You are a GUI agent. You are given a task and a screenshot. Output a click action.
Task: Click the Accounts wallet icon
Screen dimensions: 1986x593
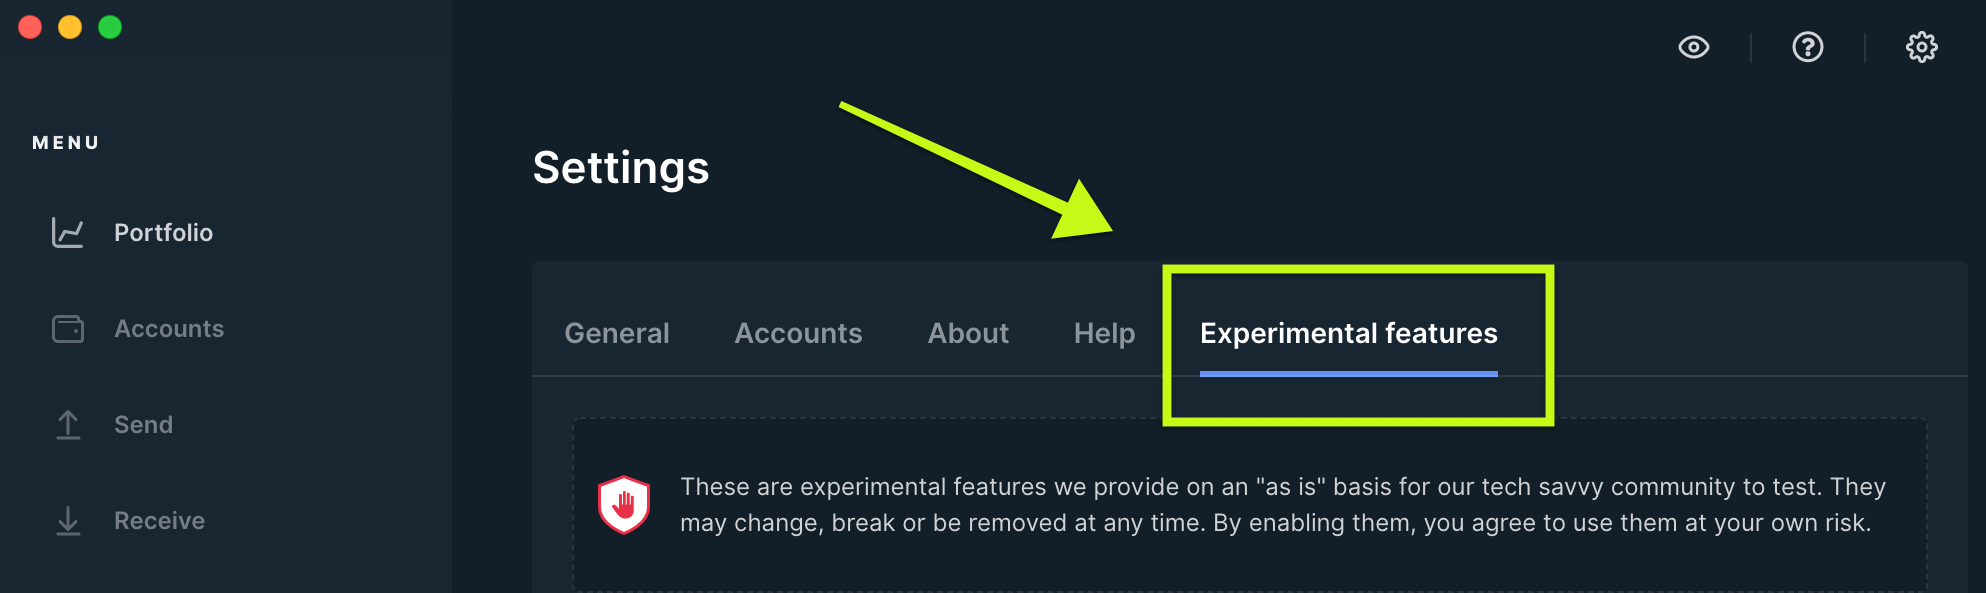(x=68, y=329)
